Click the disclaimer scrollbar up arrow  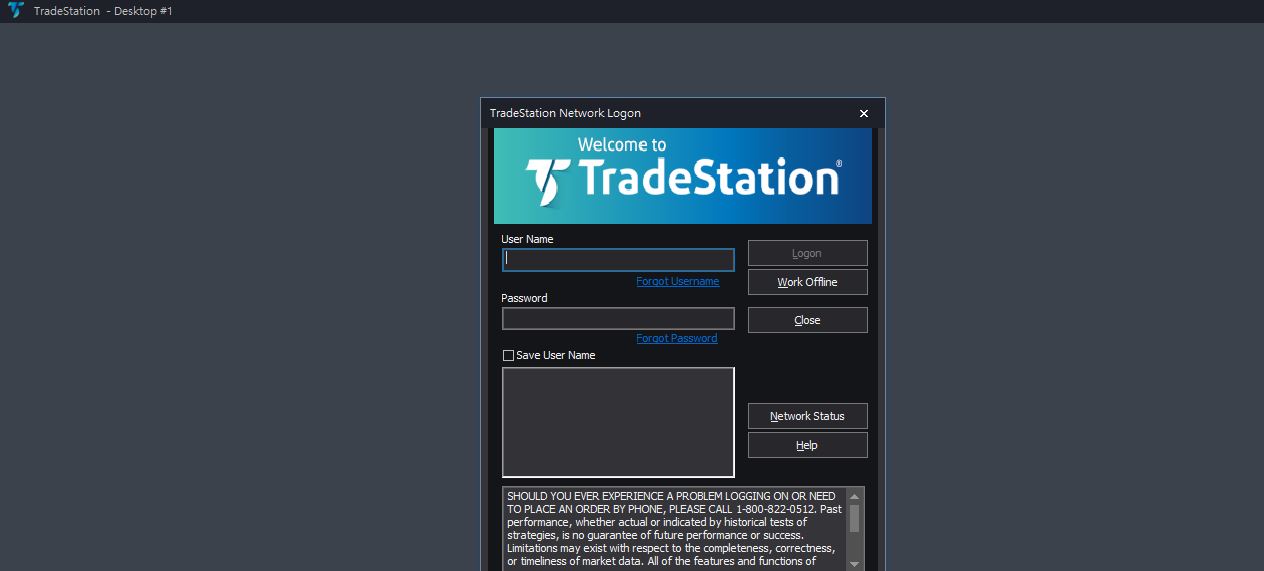click(854, 496)
